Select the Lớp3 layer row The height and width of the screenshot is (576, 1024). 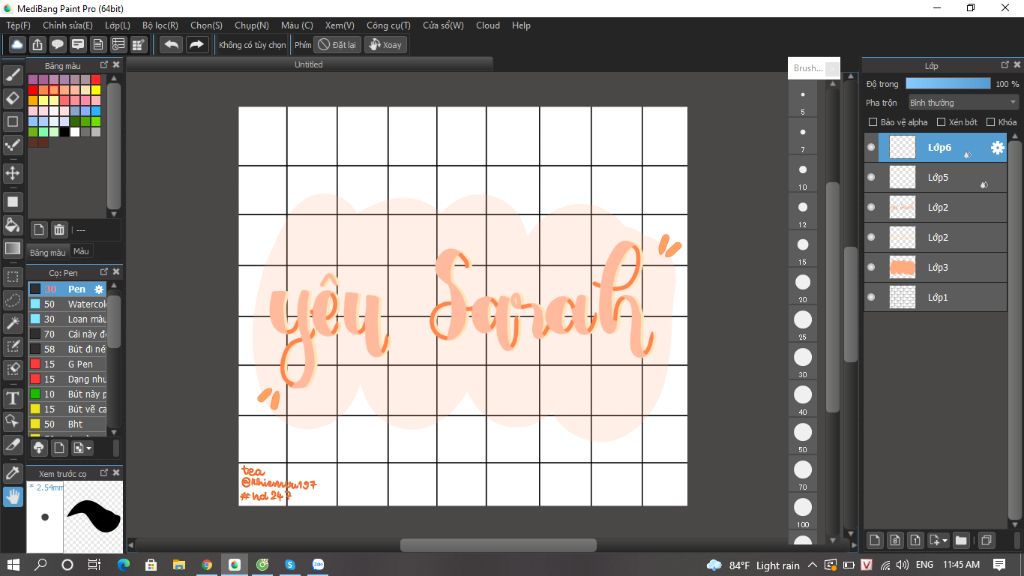[936, 267]
